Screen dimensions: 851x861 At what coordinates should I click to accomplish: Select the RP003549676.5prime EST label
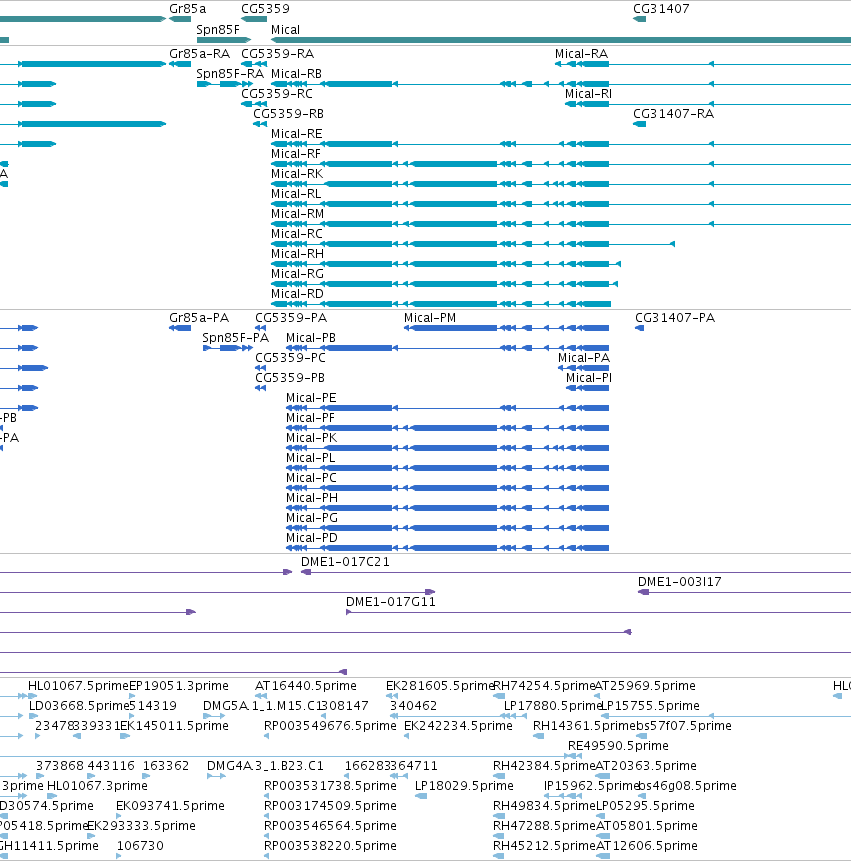[x=330, y=726]
